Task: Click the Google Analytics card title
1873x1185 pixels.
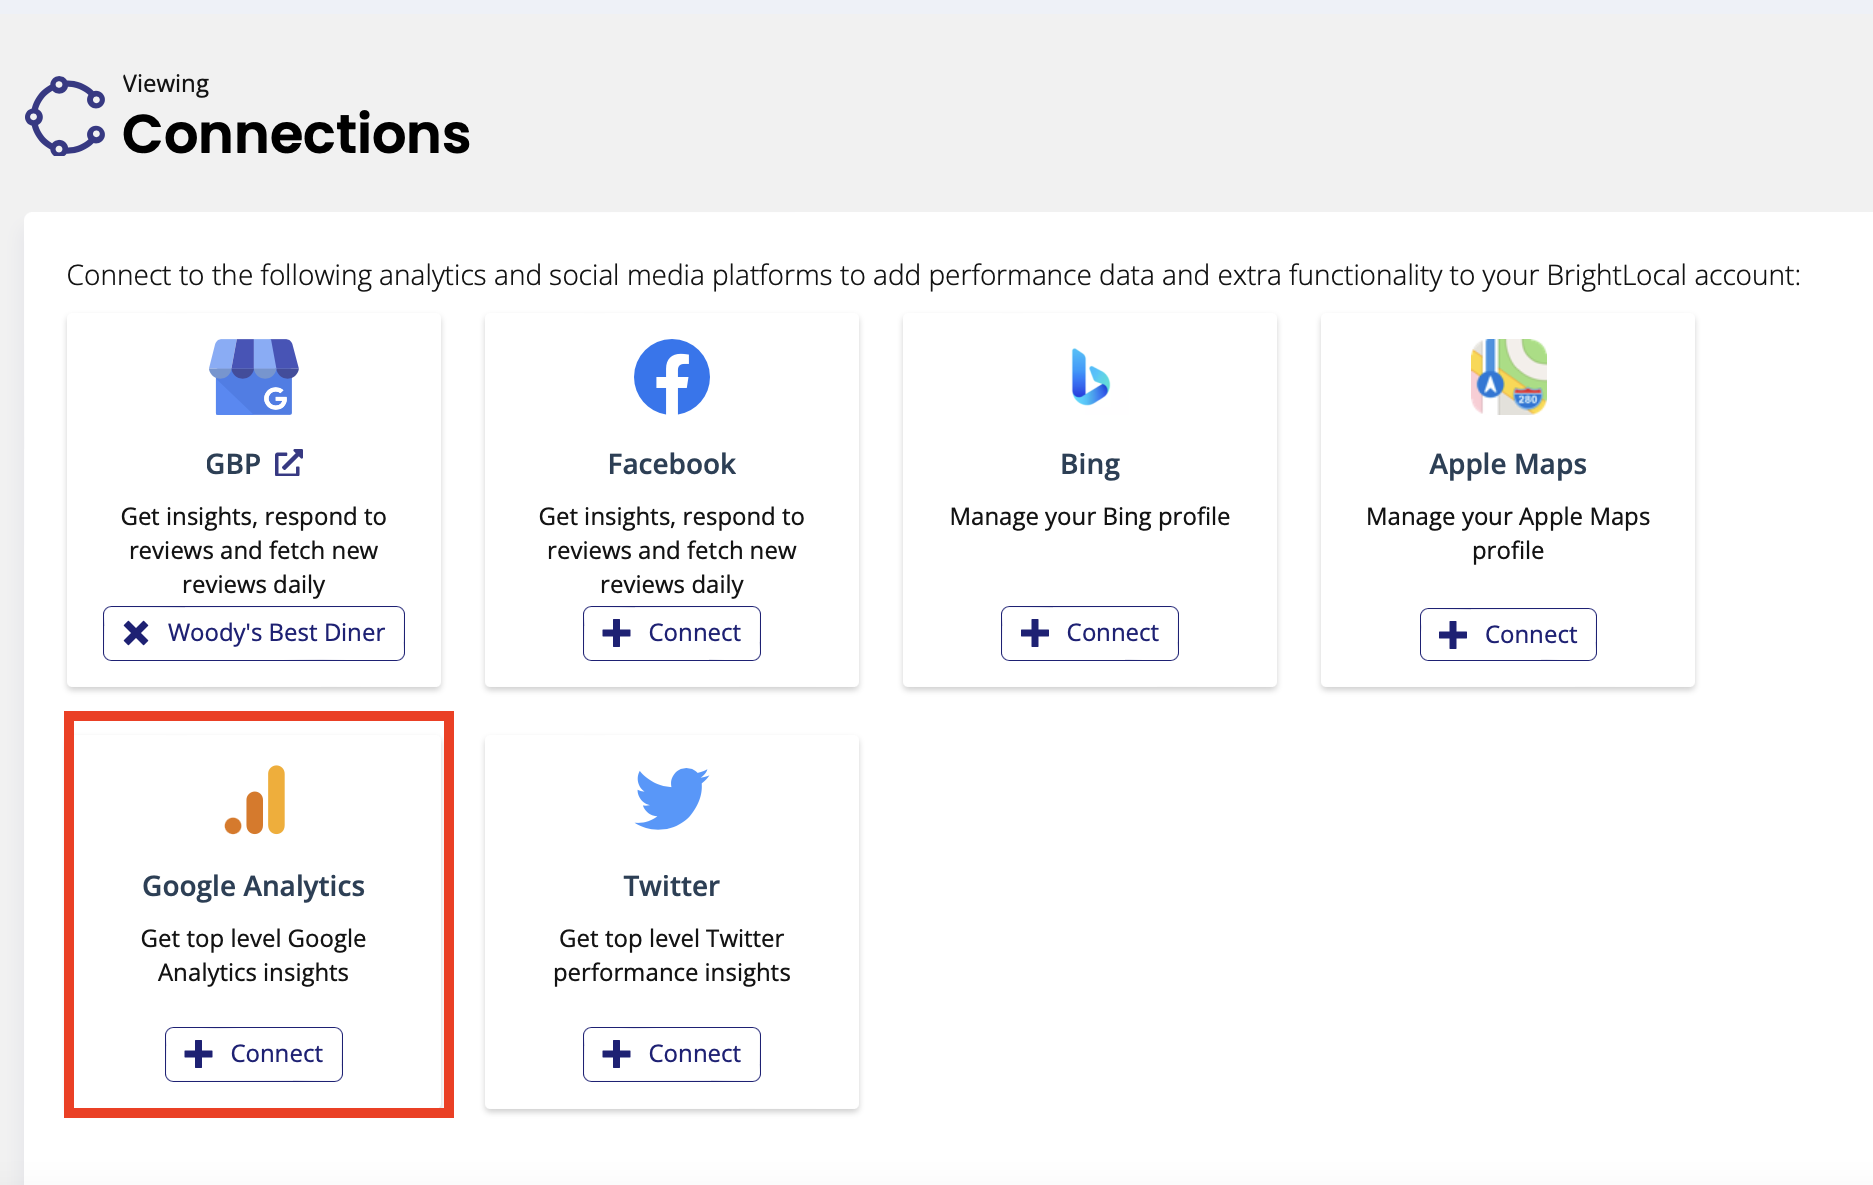Action: coord(254,886)
